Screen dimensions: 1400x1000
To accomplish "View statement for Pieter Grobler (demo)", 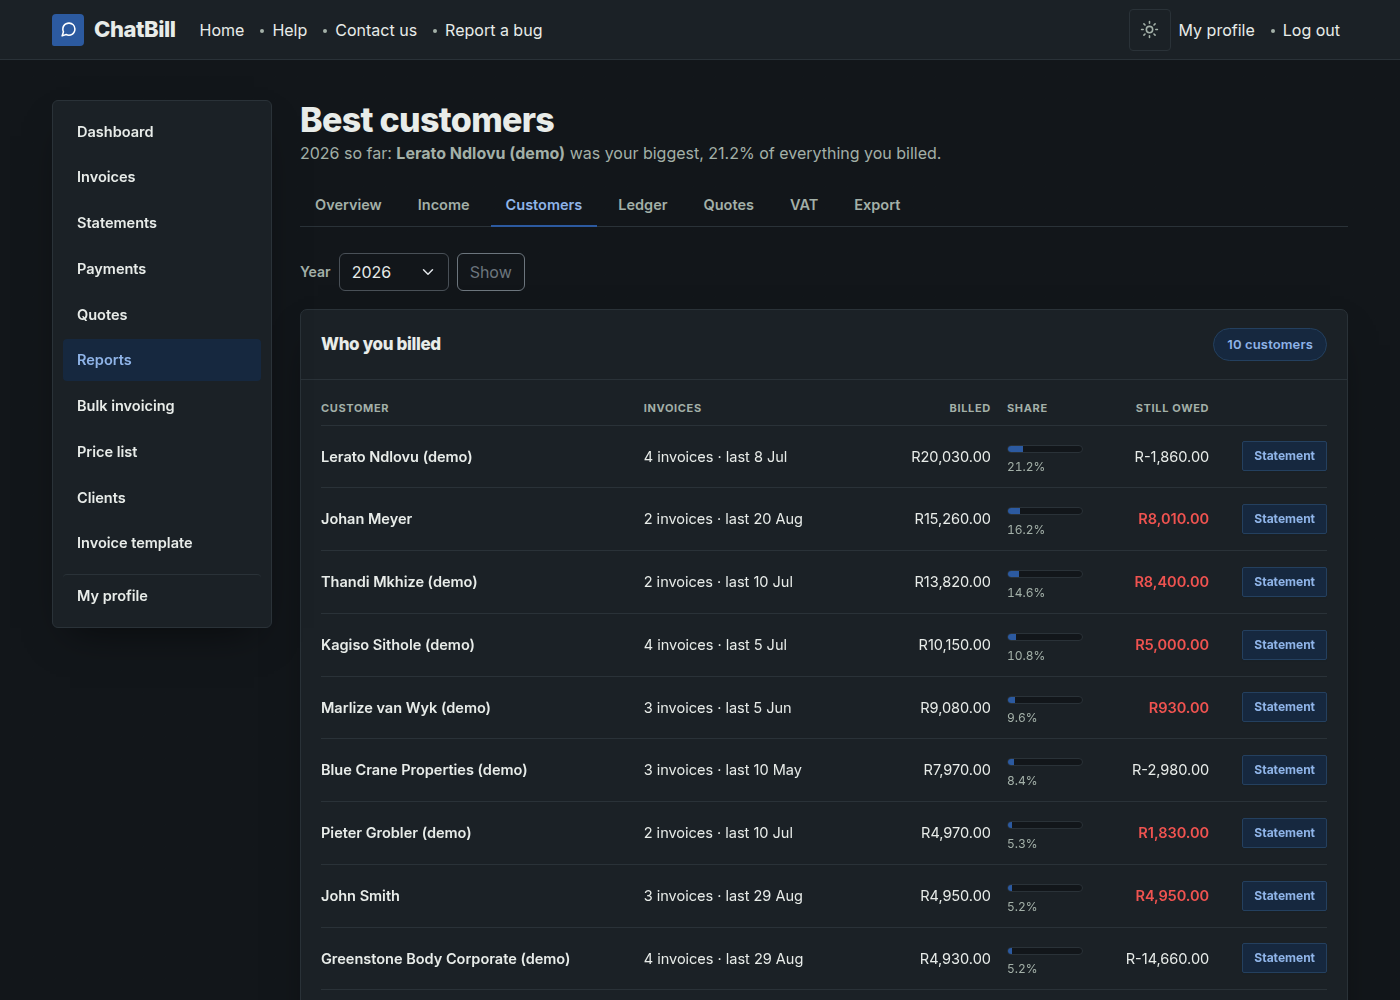I will (1284, 833).
